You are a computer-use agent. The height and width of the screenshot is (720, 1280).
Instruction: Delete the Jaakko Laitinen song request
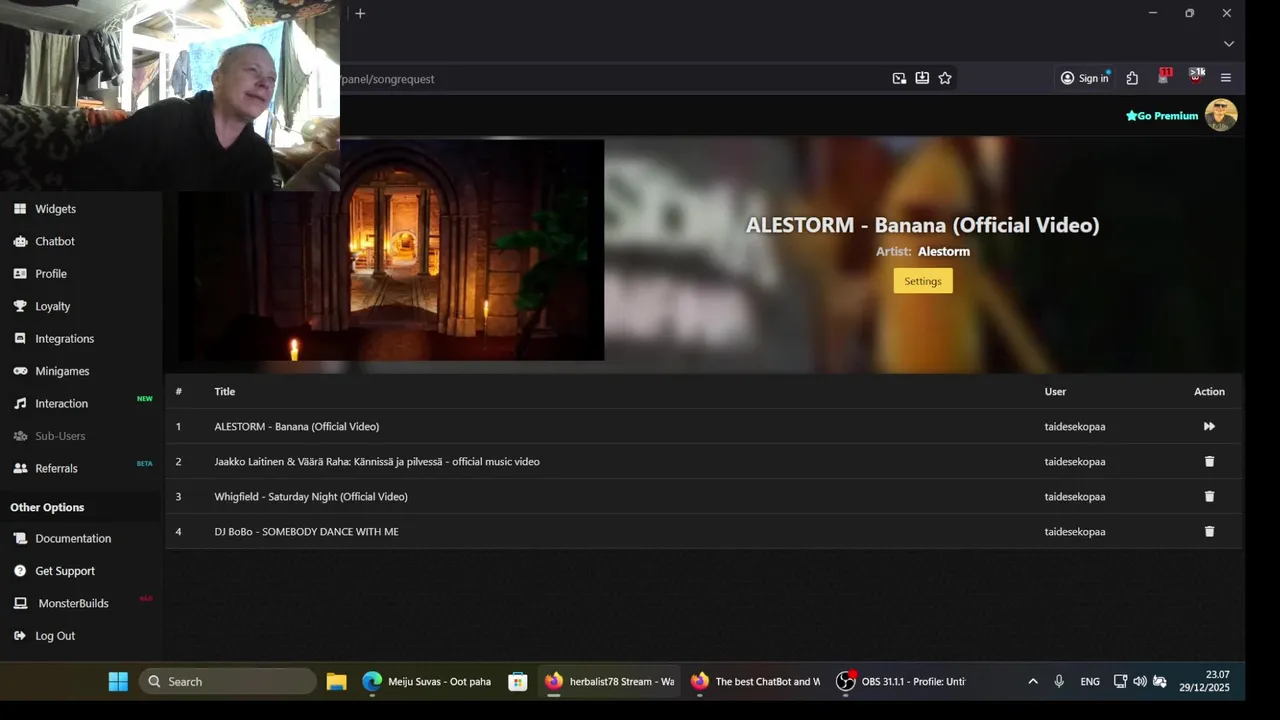(x=1209, y=461)
